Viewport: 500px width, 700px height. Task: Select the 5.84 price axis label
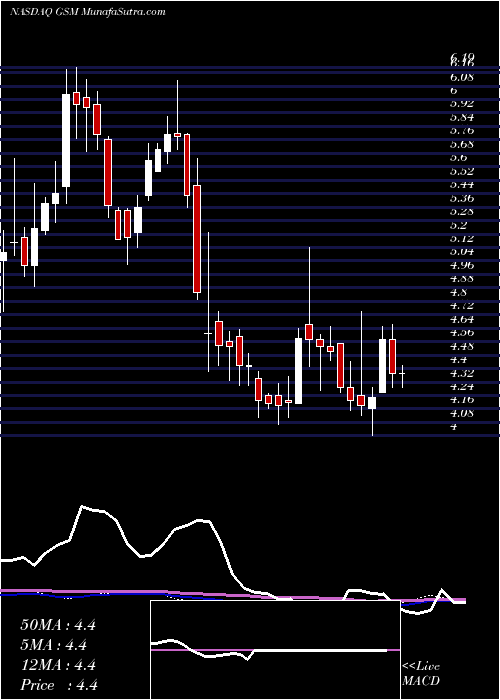click(462, 117)
